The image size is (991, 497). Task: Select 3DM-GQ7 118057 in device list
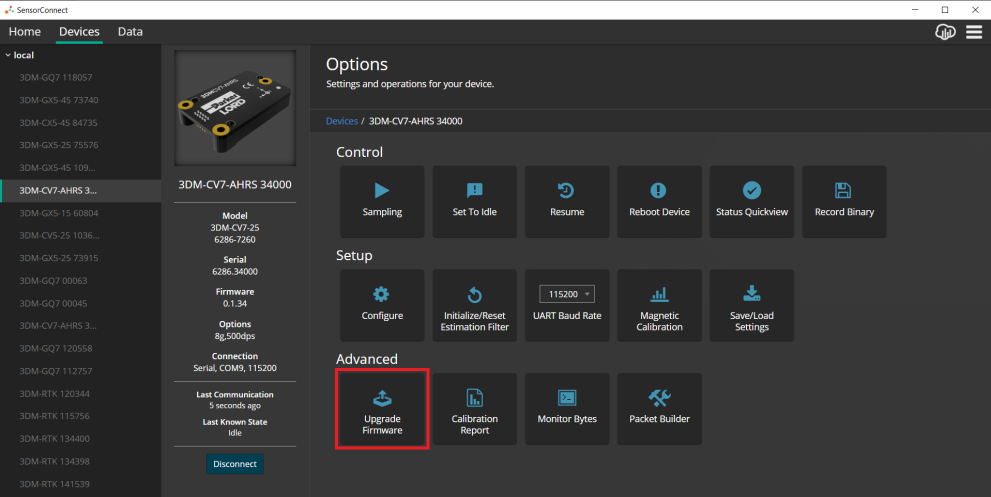pos(56,77)
